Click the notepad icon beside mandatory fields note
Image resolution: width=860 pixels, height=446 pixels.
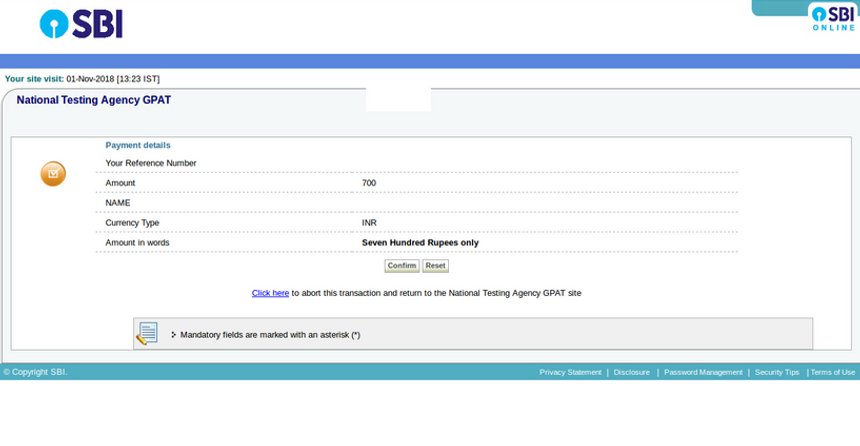click(x=147, y=334)
